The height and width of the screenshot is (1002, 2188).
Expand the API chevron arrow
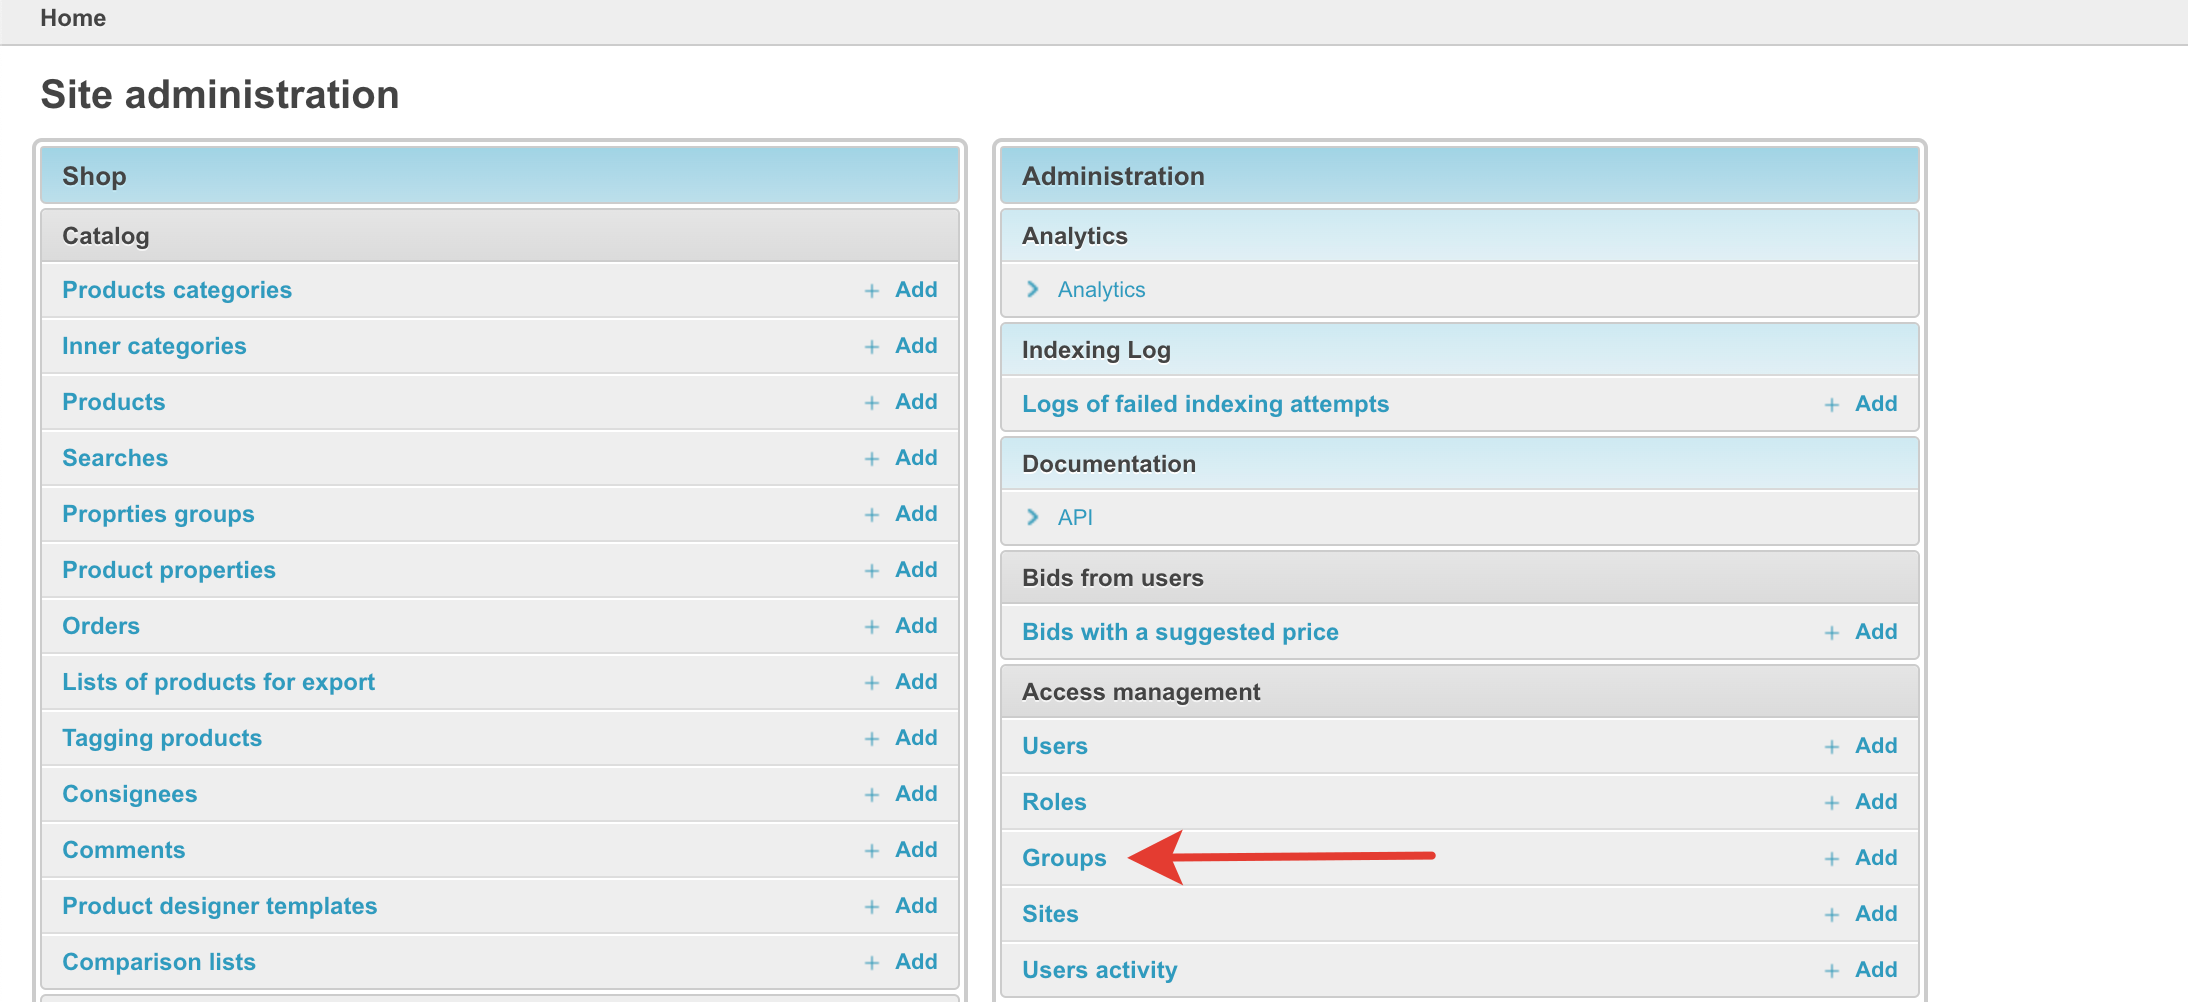(1033, 517)
